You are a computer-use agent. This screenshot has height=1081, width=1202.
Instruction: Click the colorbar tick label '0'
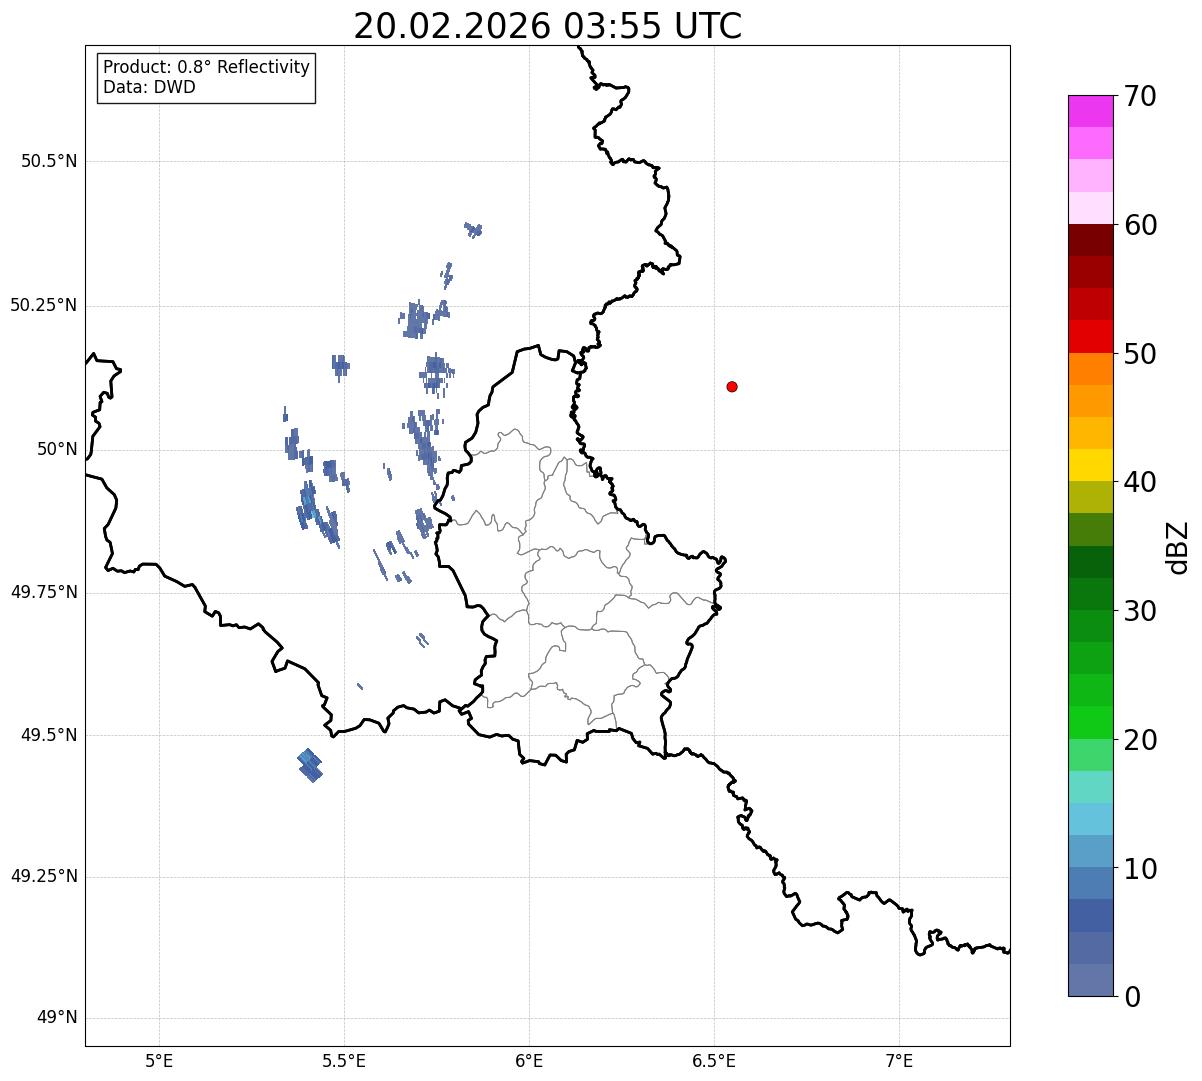coord(1131,997)
